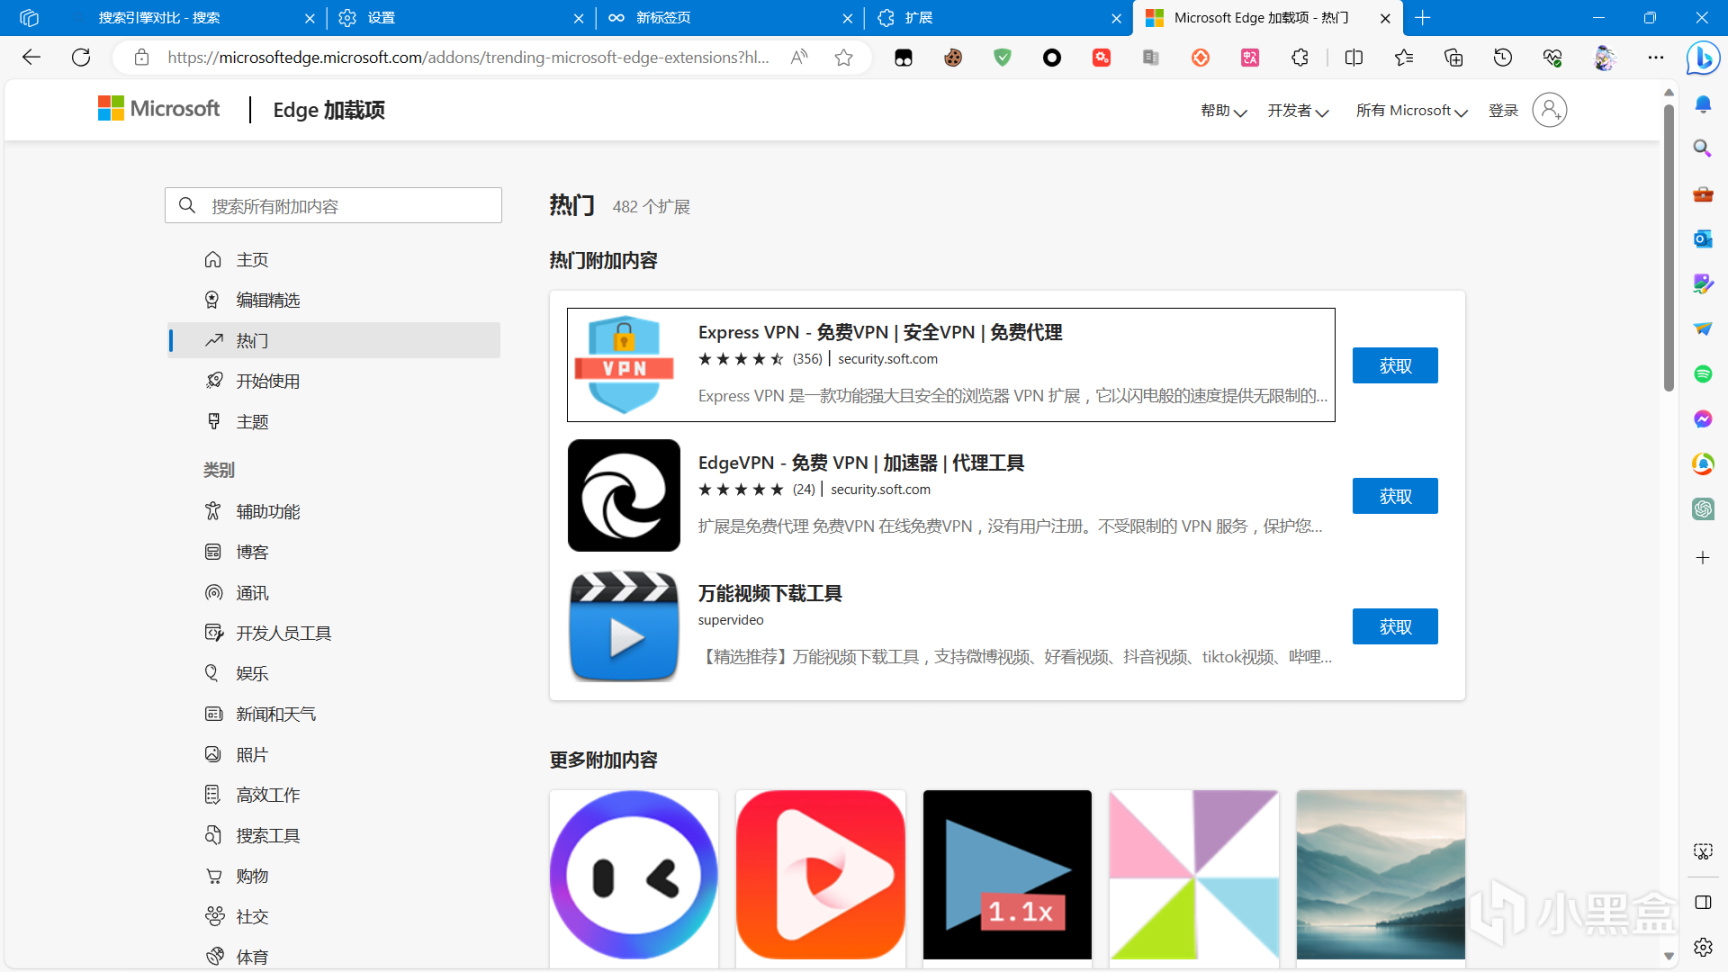Viewport: 1728px width, 972px height.
Task: Open the sidebar Tools briefcase
Action: click(1703, 194)
